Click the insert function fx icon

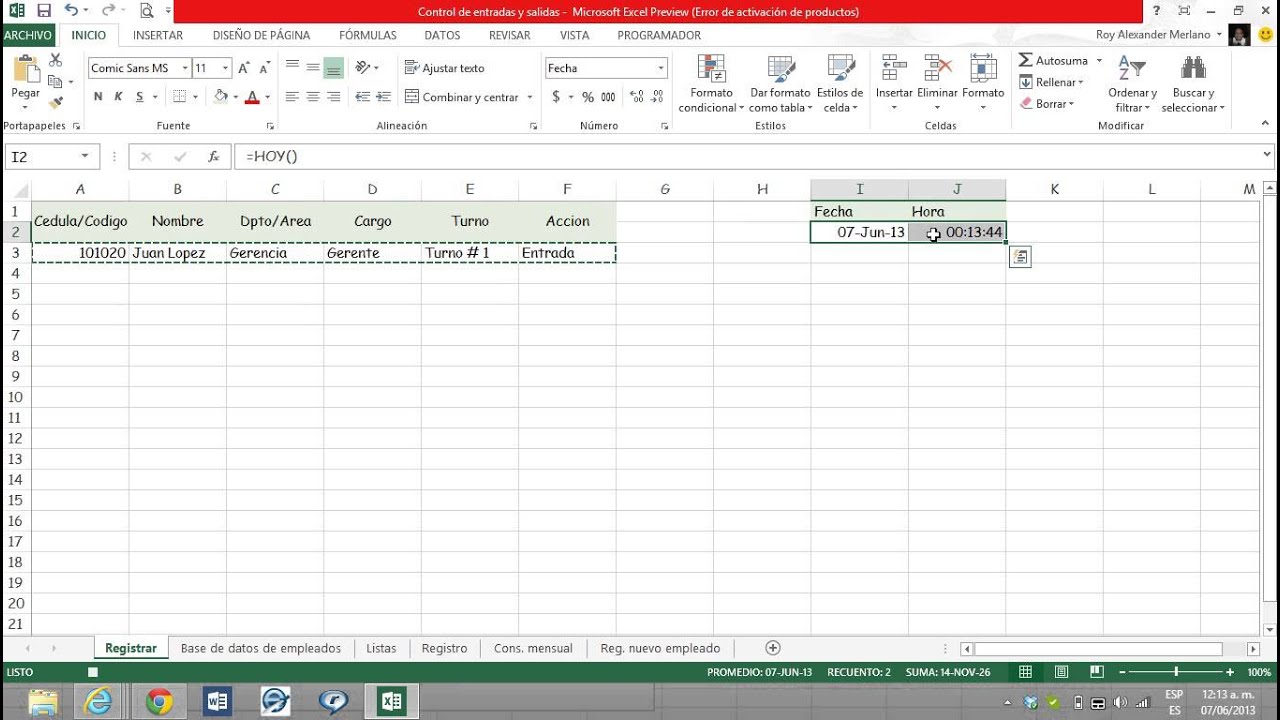[x=213, y=157]
